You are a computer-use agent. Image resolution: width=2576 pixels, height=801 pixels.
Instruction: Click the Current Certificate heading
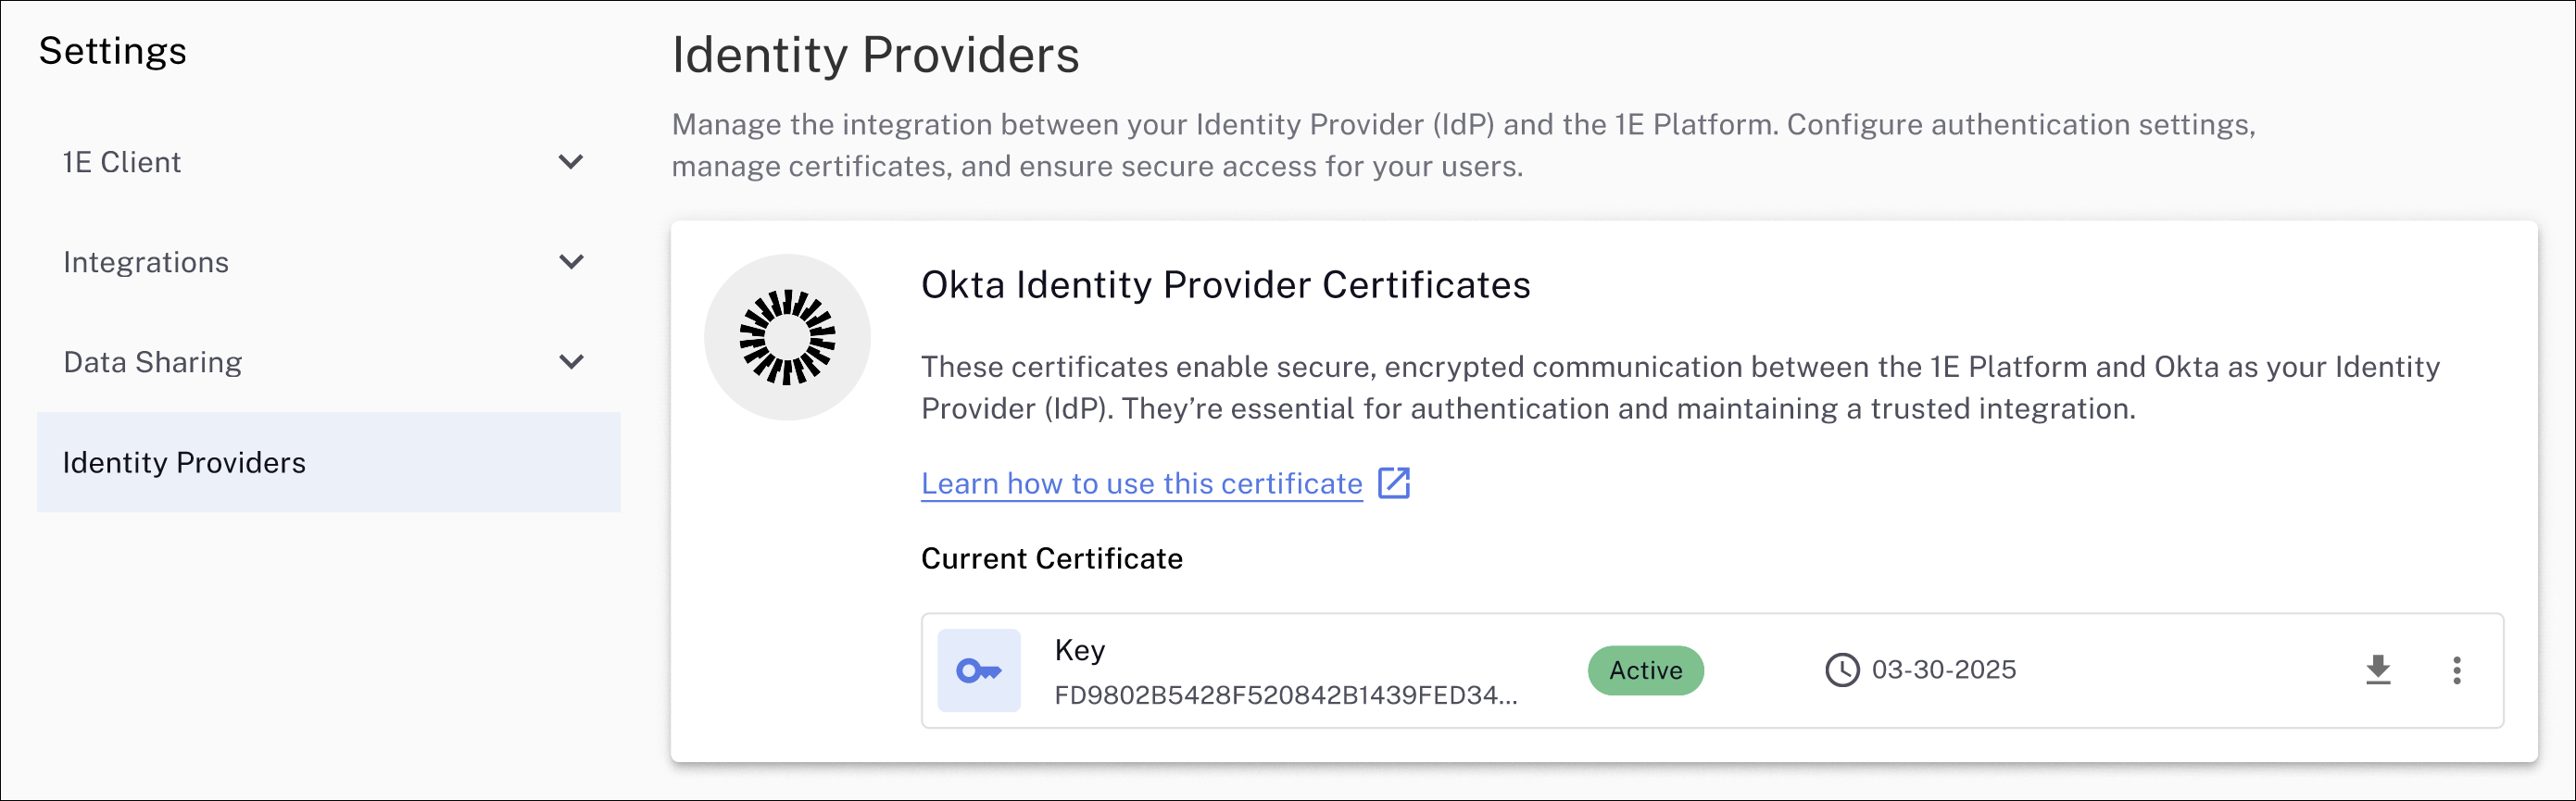click(x=1051, y=558)
